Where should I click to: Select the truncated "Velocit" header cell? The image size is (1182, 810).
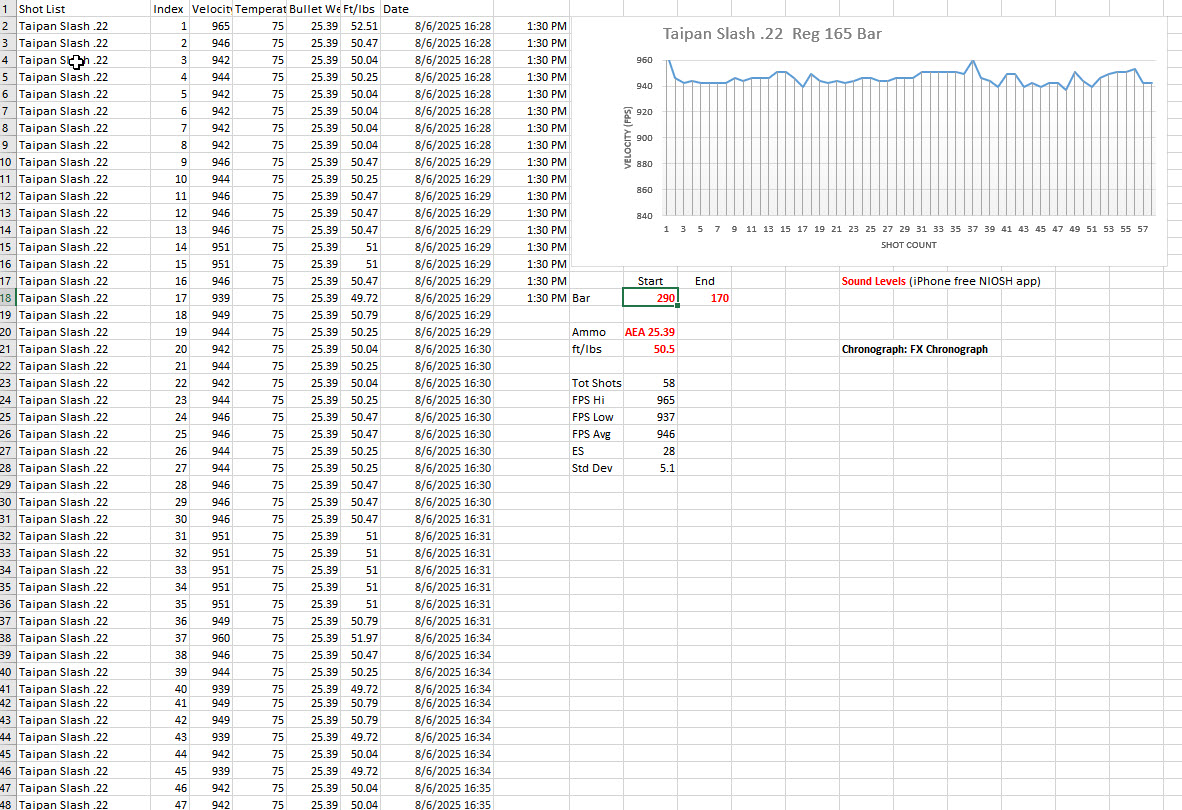click(211, 9)
